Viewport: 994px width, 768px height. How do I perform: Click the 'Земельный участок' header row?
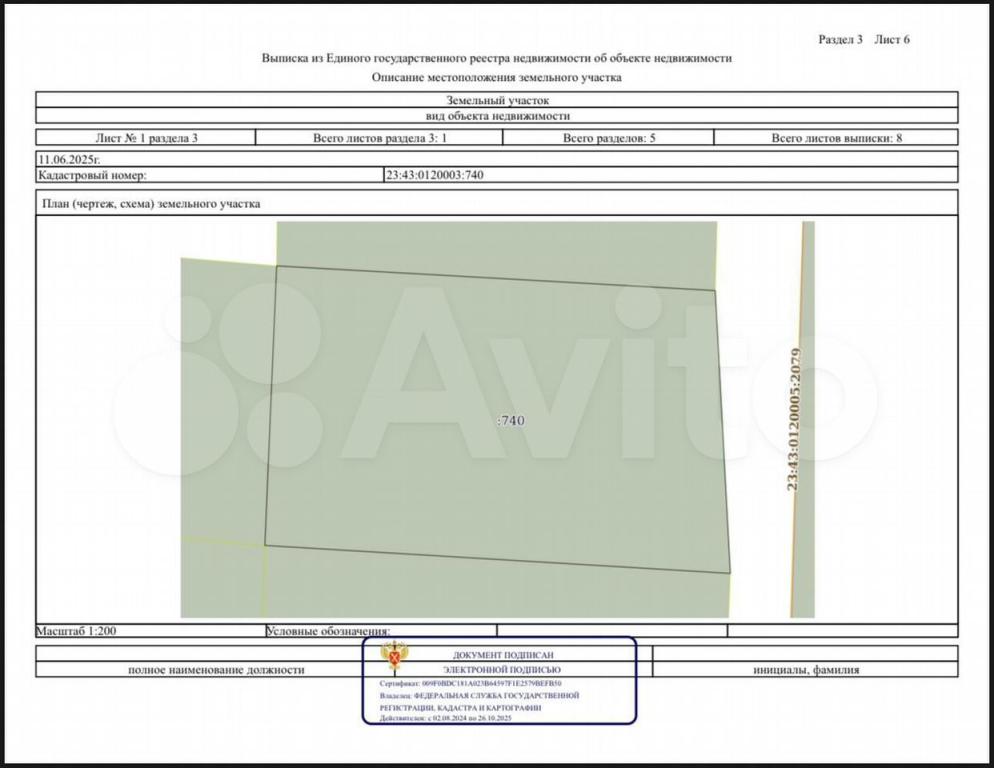click(497, 100)
